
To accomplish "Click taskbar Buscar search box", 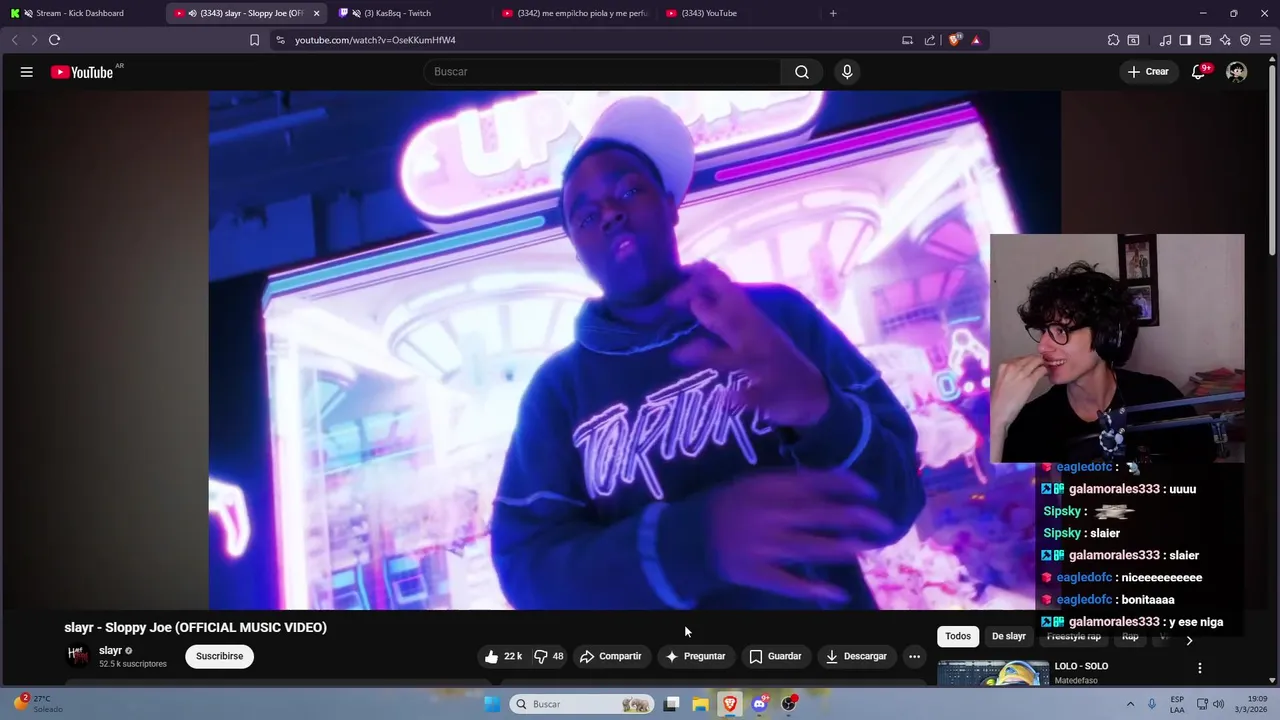I will click(583, 704).
